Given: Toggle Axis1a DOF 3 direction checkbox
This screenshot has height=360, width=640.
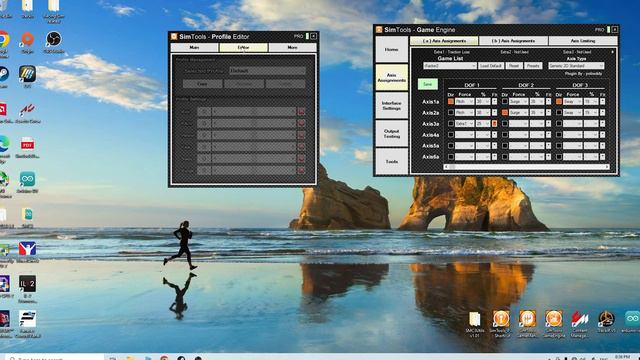Looking at the screenshot, I should [x=559, y=101].
